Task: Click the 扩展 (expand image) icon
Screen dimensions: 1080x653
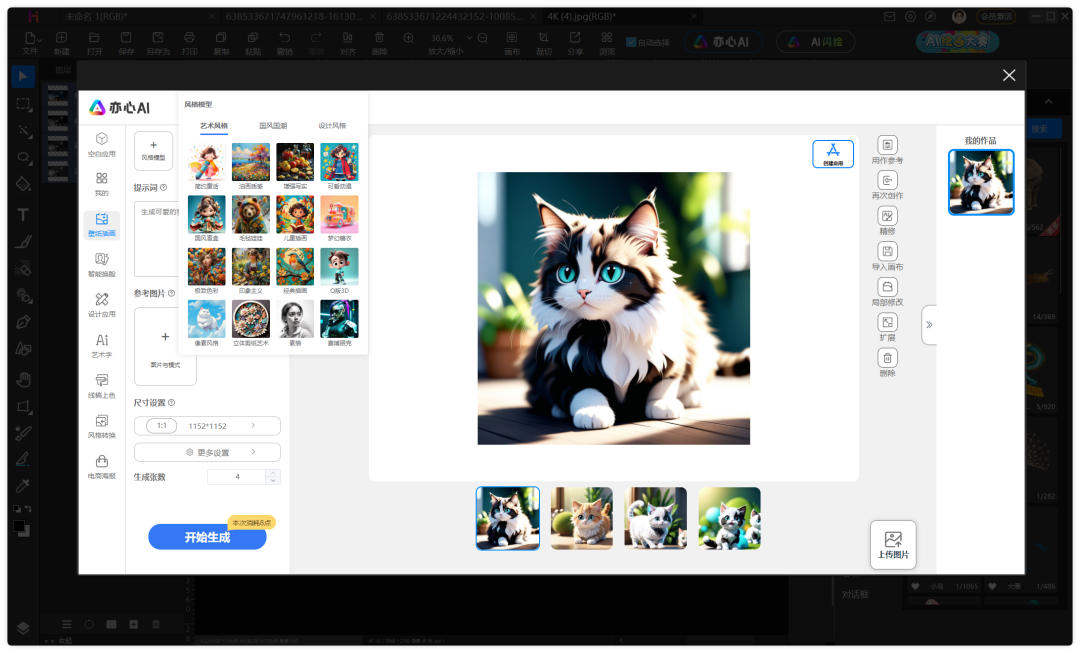Action: tap(887, 322)
